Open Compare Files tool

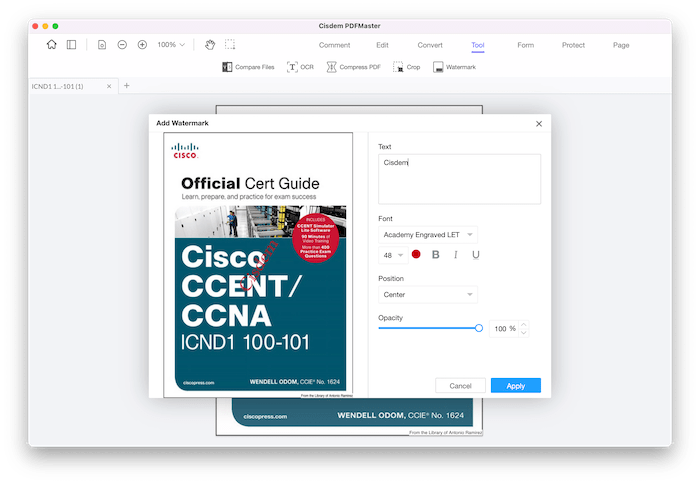(x=248, y=67)
